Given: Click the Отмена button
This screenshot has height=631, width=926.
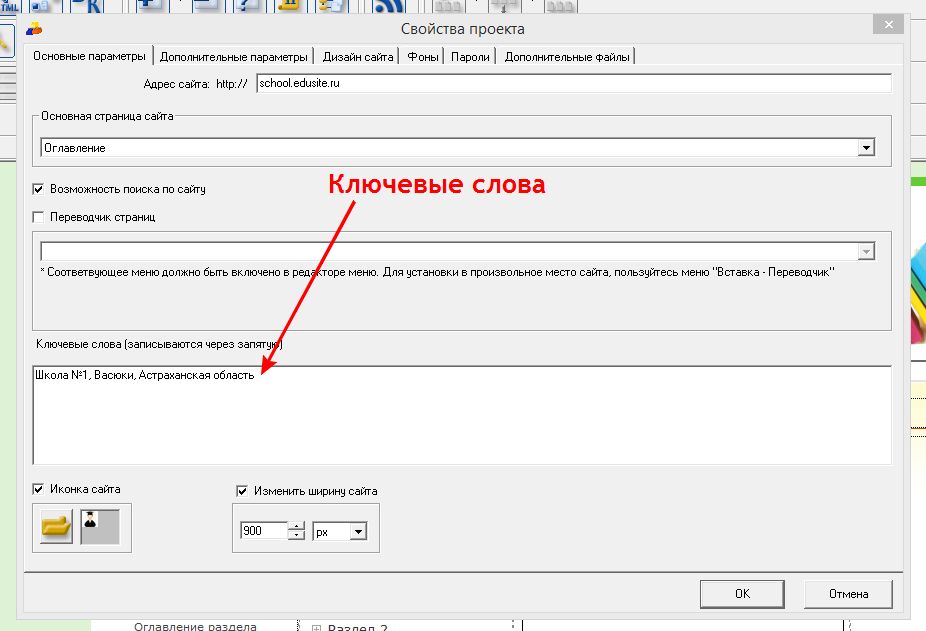Looking at the screenshot, I should point(848,593).
